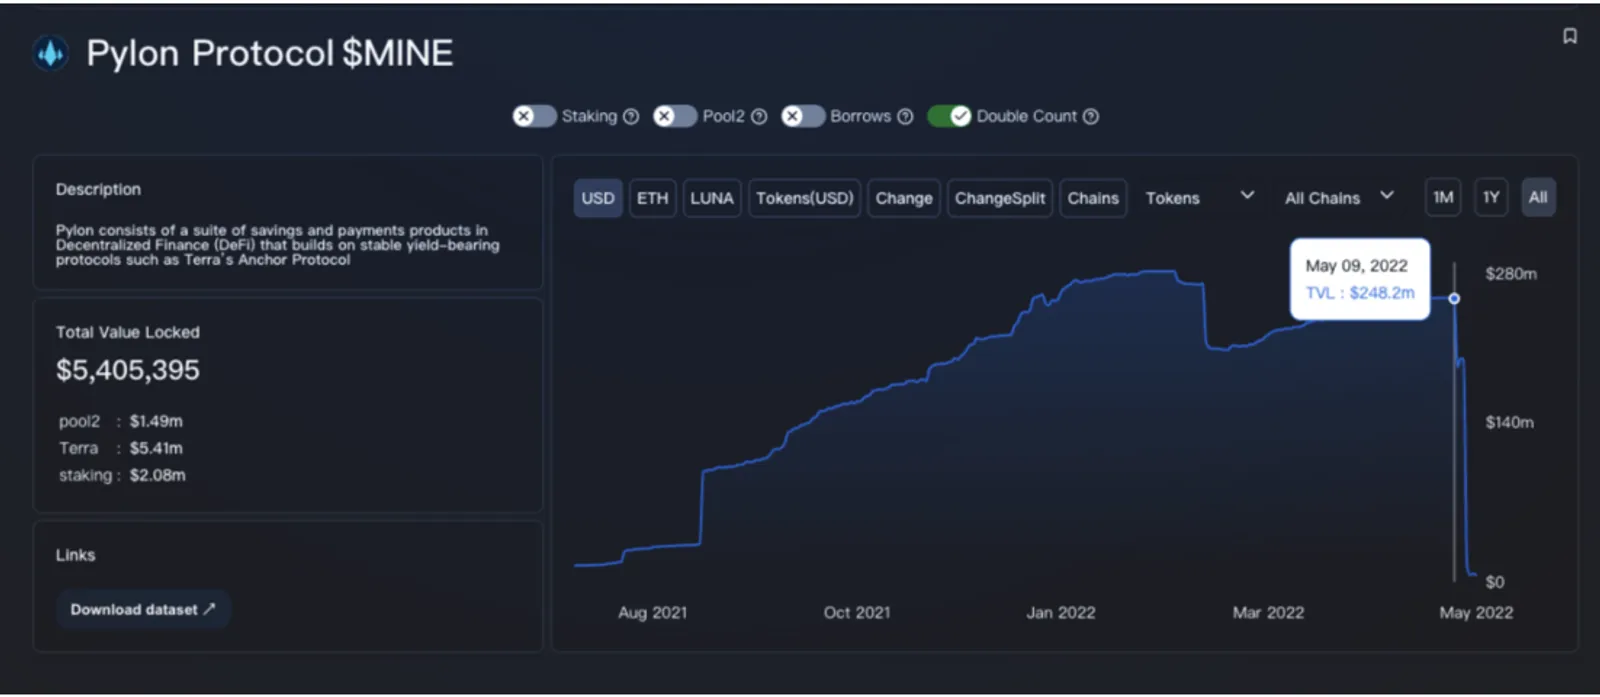Viewport: 1600px width, 697px height.
Task: Click the pool2 $1.49m value
Action: 156,421
